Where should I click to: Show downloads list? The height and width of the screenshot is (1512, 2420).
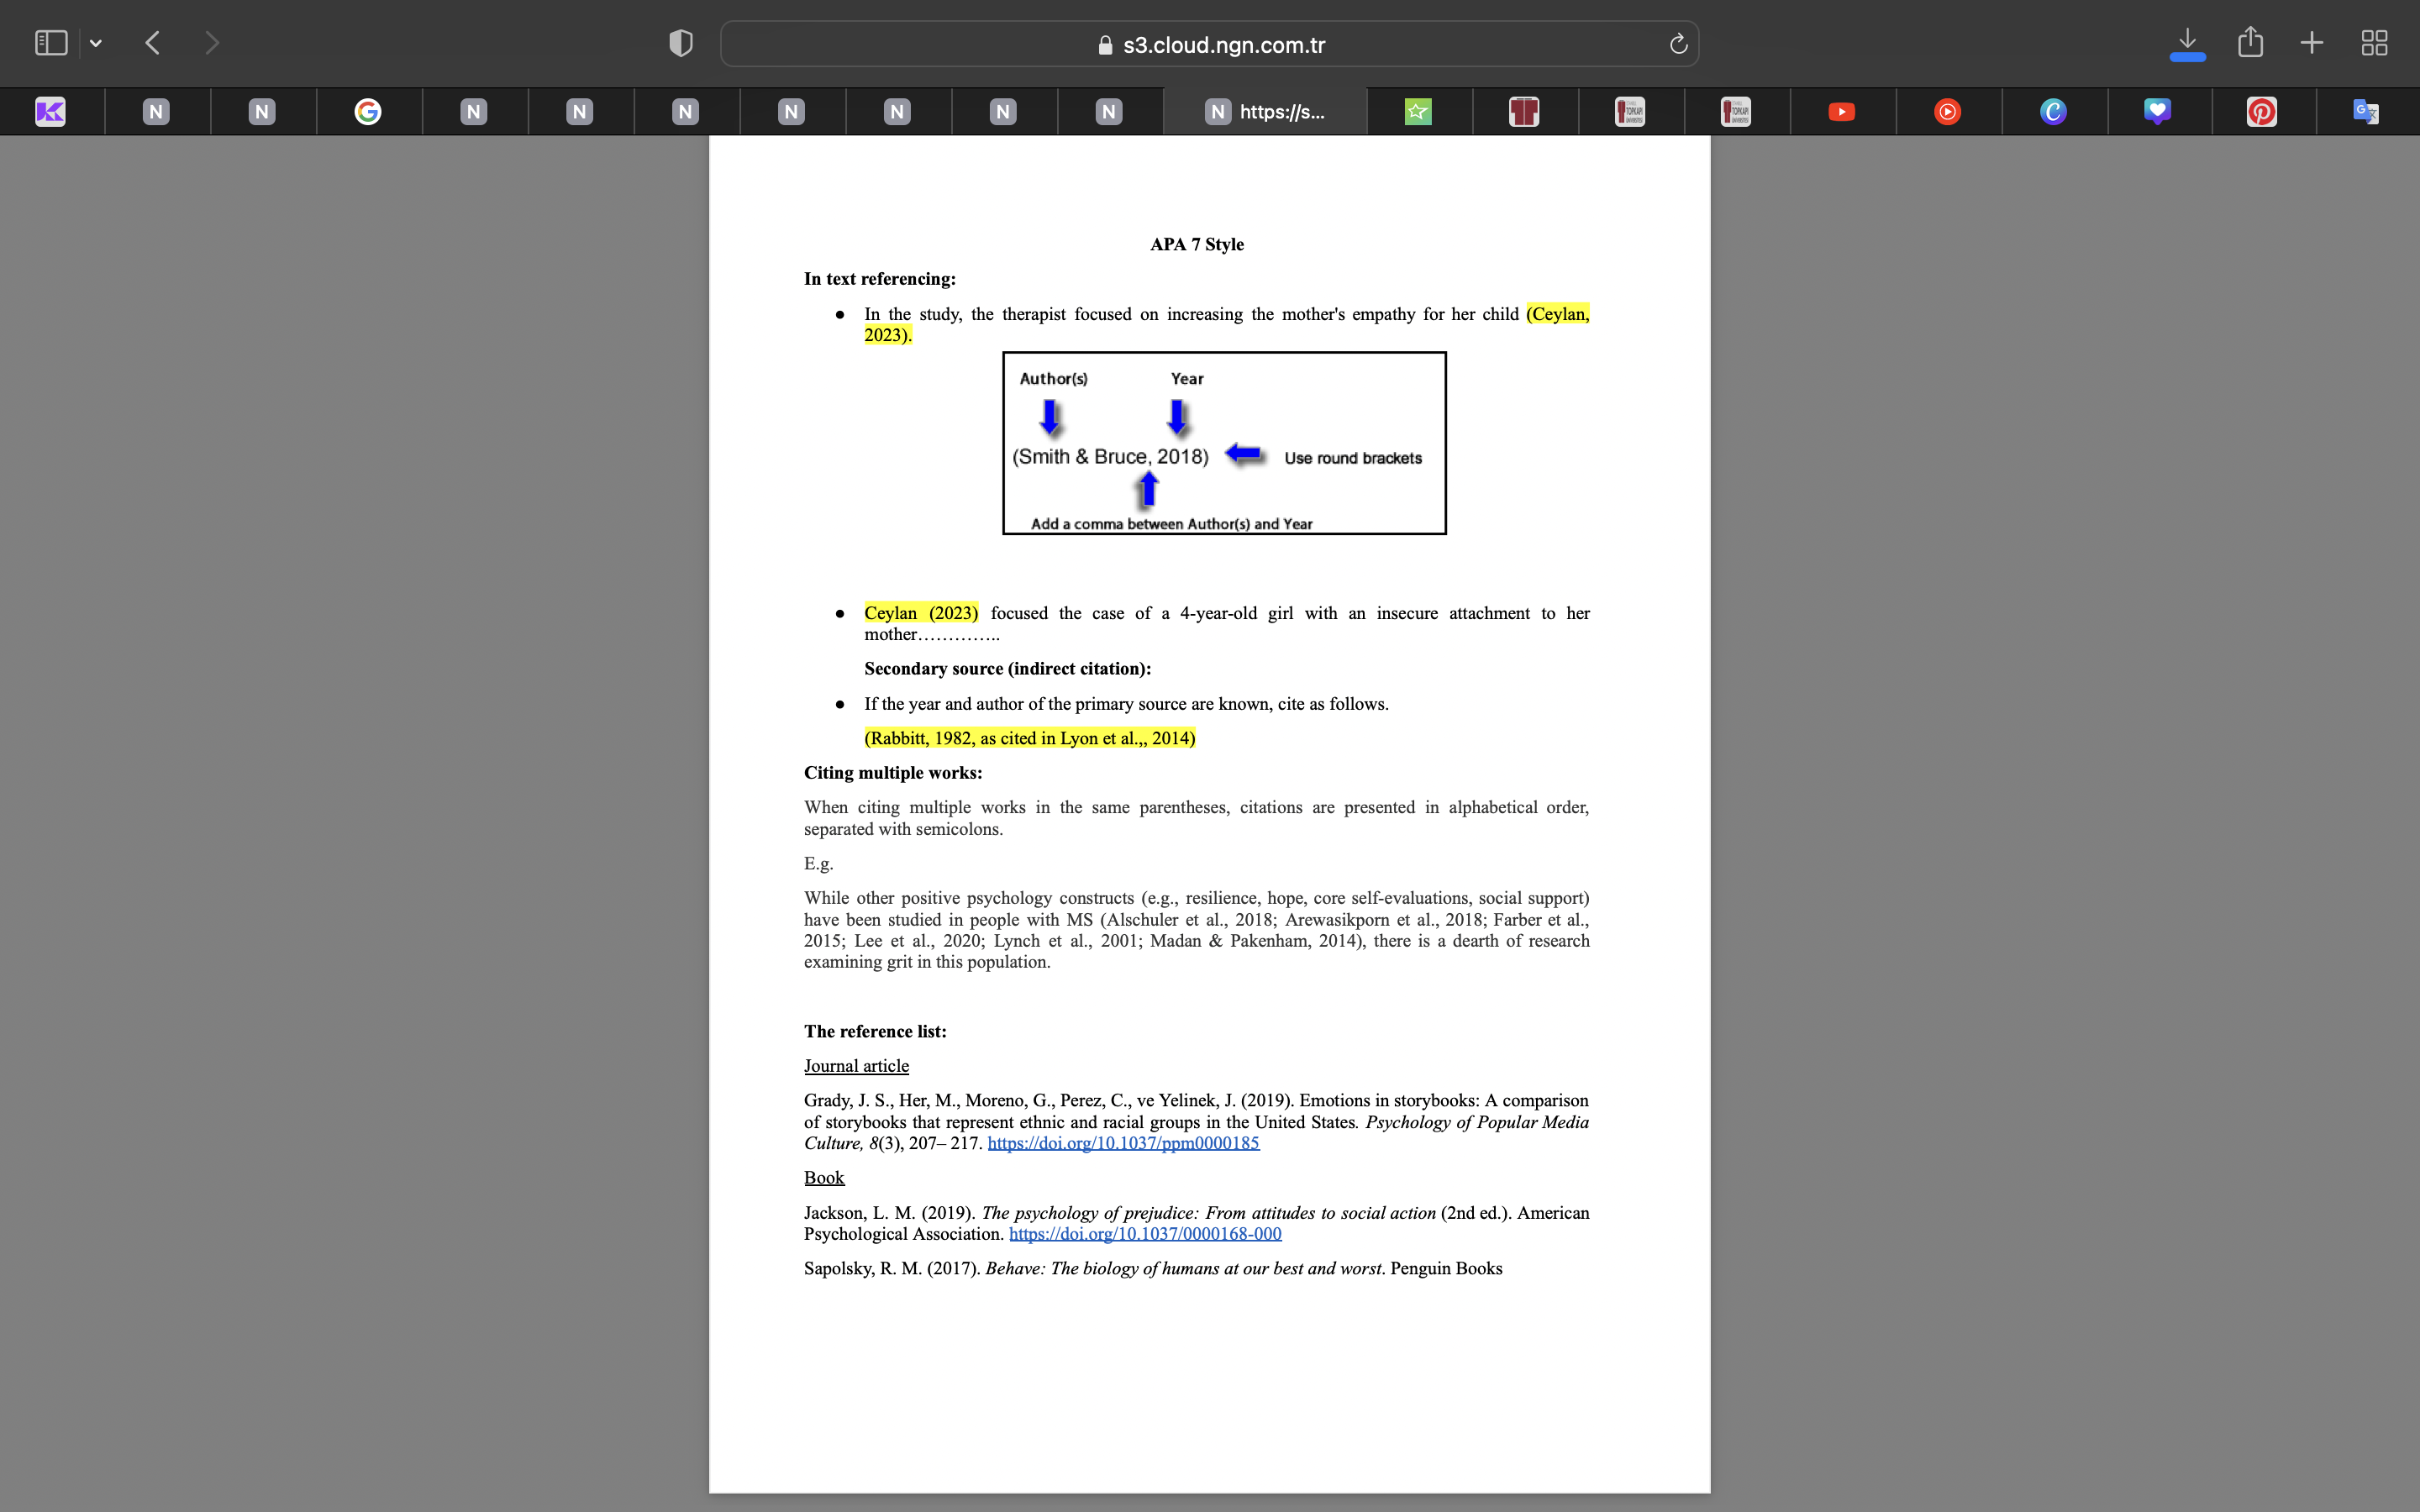[x=2187, y=42]
